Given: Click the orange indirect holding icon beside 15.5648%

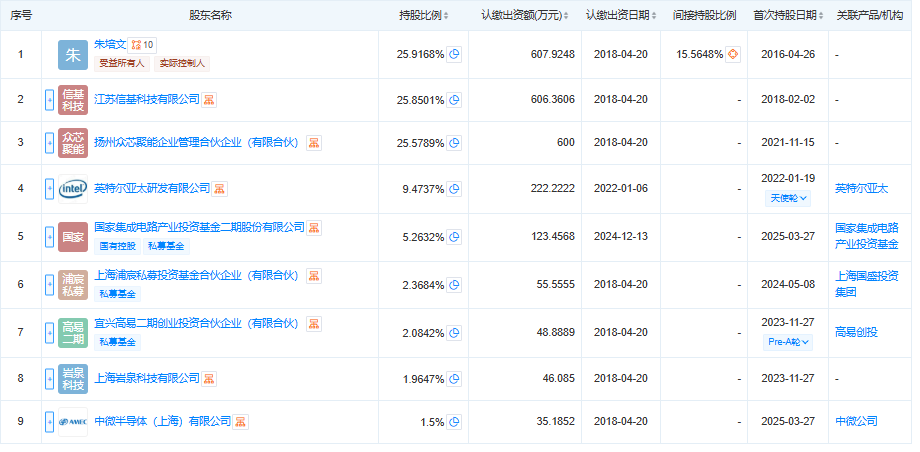Looking at the screenshot, I should pos(733,54).
